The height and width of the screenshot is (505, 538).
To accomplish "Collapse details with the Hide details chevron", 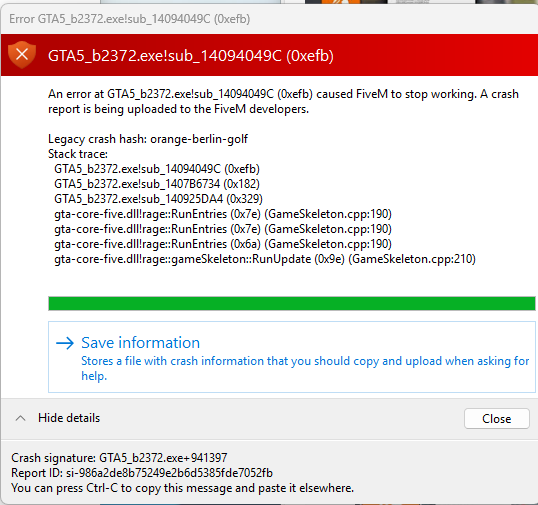I will pos(21,418).
